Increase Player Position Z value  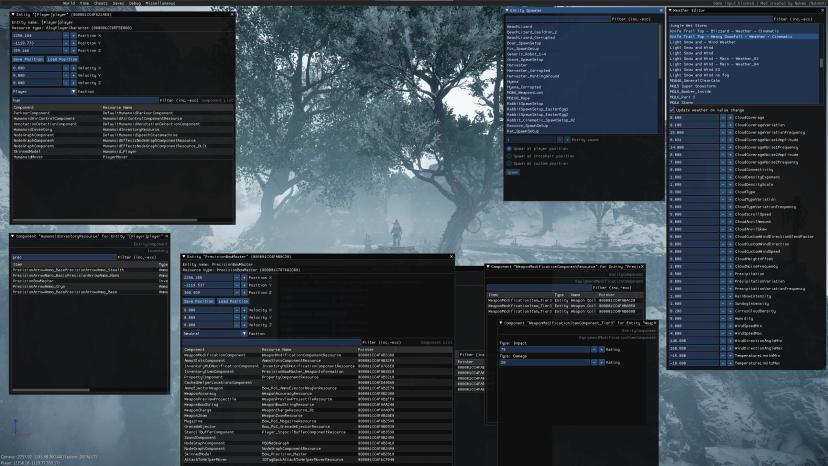73,50
